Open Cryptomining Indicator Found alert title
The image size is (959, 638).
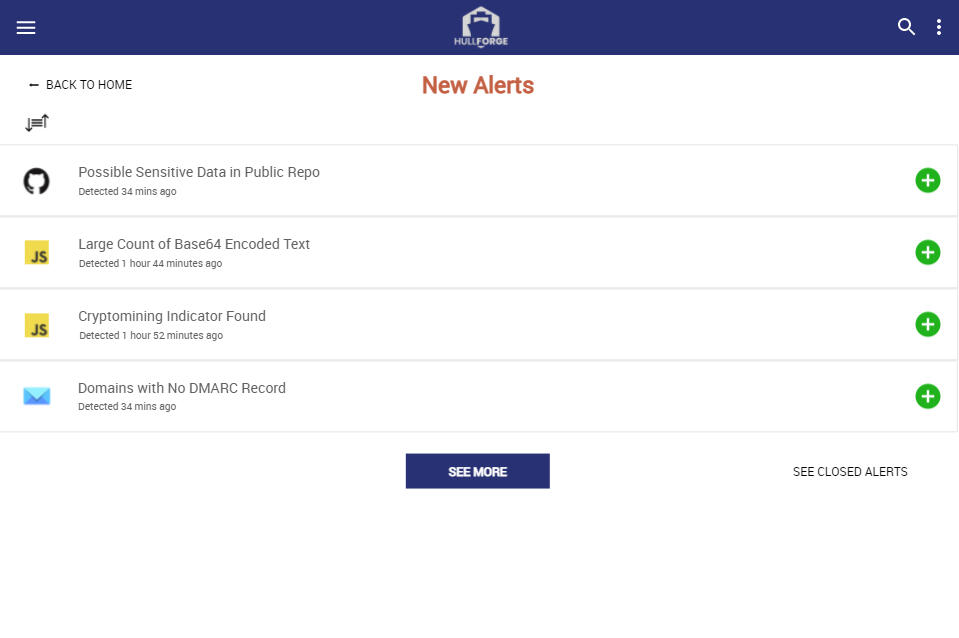coord(172,316)
